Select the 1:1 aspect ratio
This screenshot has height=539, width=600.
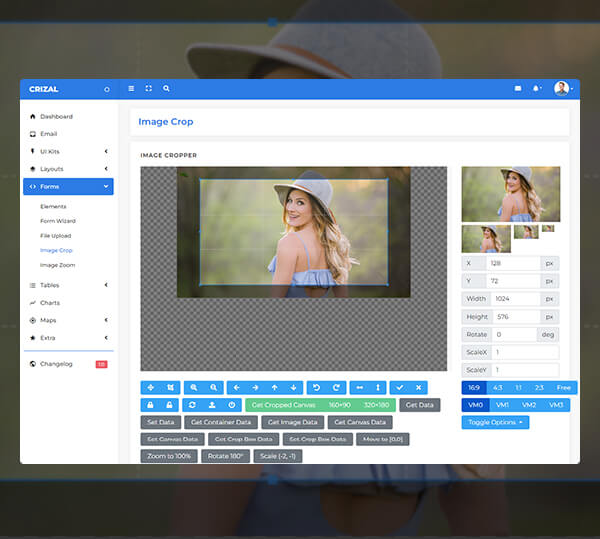click(518, 388)
